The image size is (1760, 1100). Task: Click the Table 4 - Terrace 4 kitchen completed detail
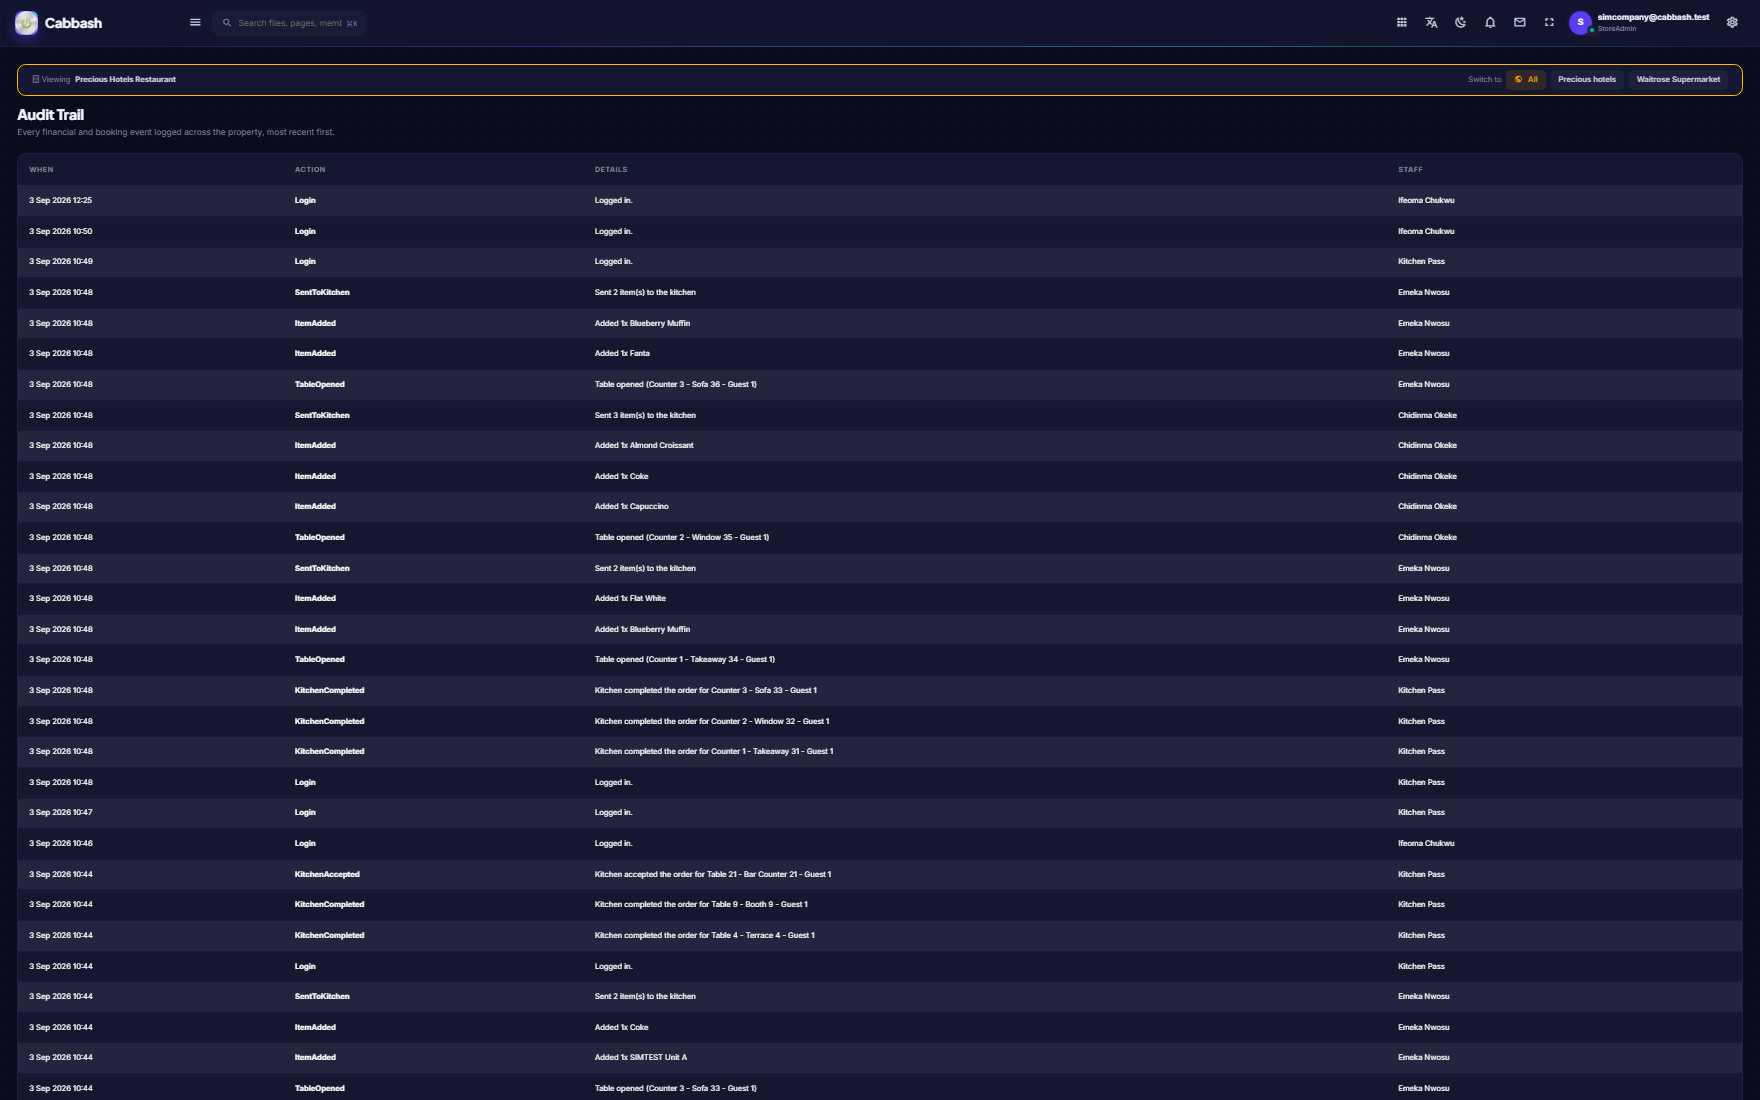pos(705,936)
